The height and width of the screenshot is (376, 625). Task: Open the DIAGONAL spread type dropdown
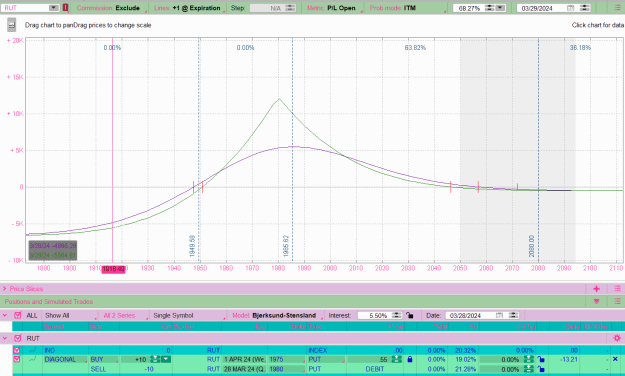point(65,359)
